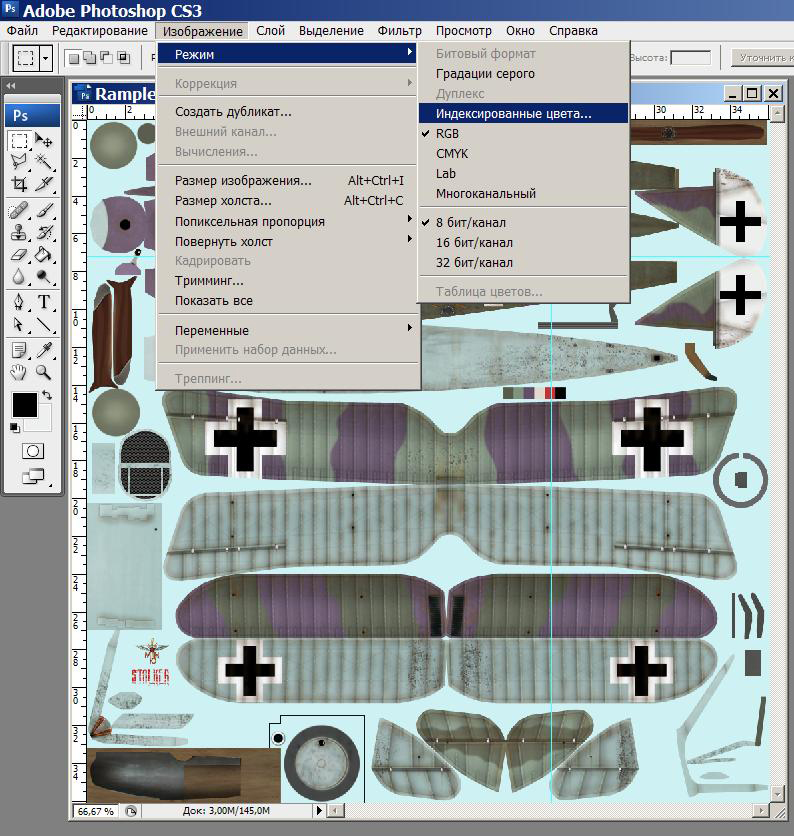Collapse the toolbox with the double arrow
This screenshot has height=836, width=794.
tap(11, 85)
